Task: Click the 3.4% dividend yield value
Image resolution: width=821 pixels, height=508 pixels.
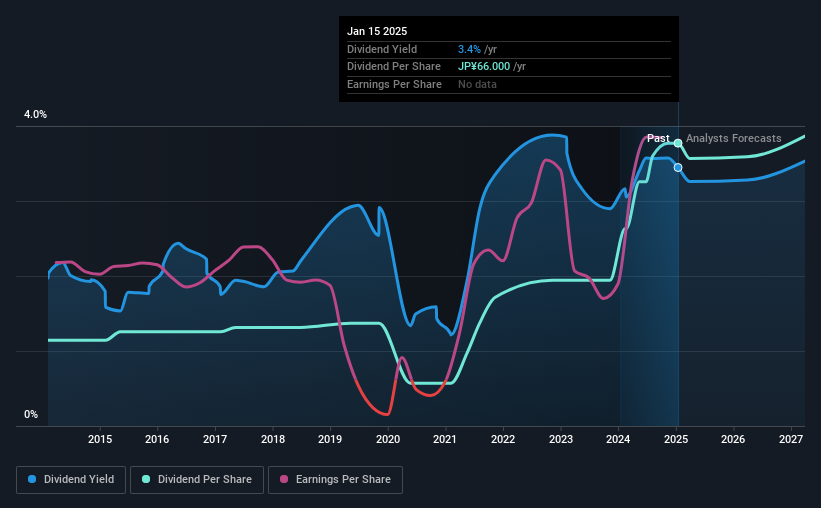Action: (469, 49)
